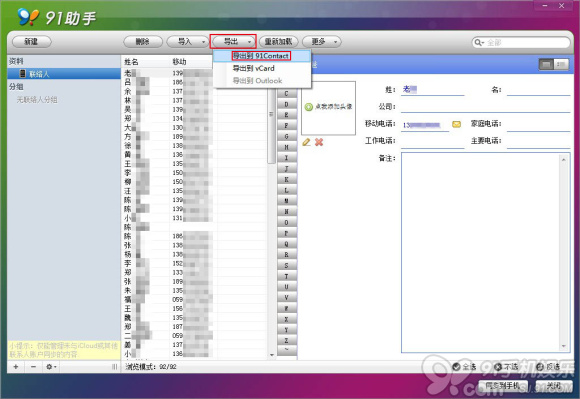Click the 点击添加头像 add avatar icon
The image size is (580, 399).
pyautogui.click(x=308, y=107)
